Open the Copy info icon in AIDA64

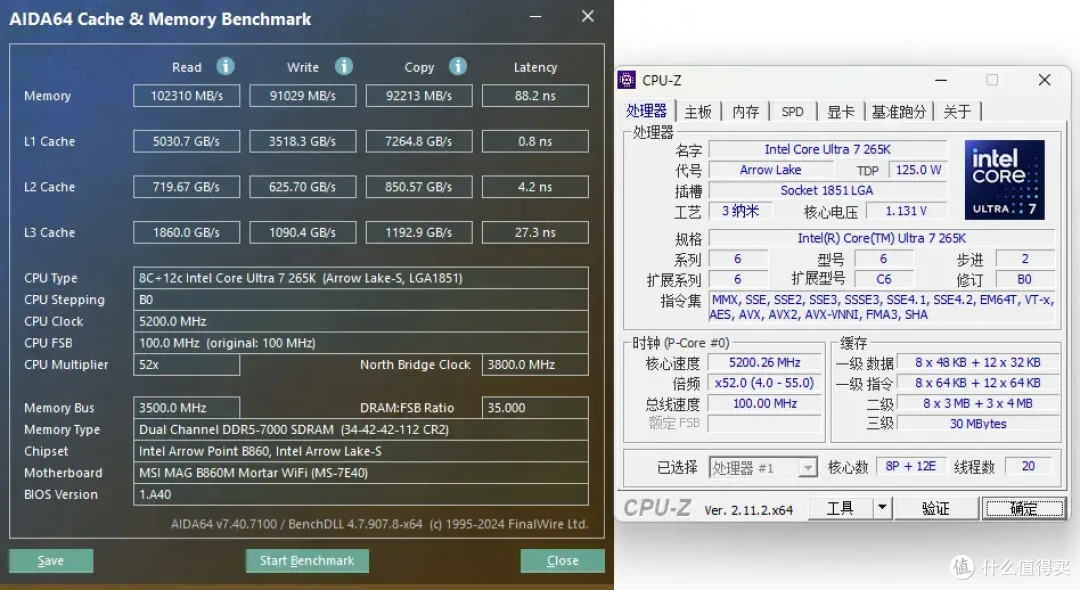click(458, 66)
